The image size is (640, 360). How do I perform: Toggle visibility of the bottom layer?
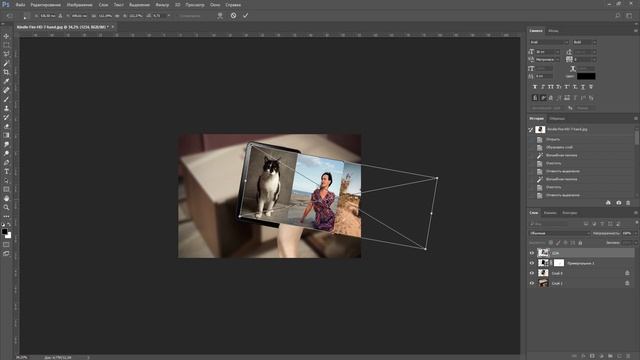click(x=531, y=283)
